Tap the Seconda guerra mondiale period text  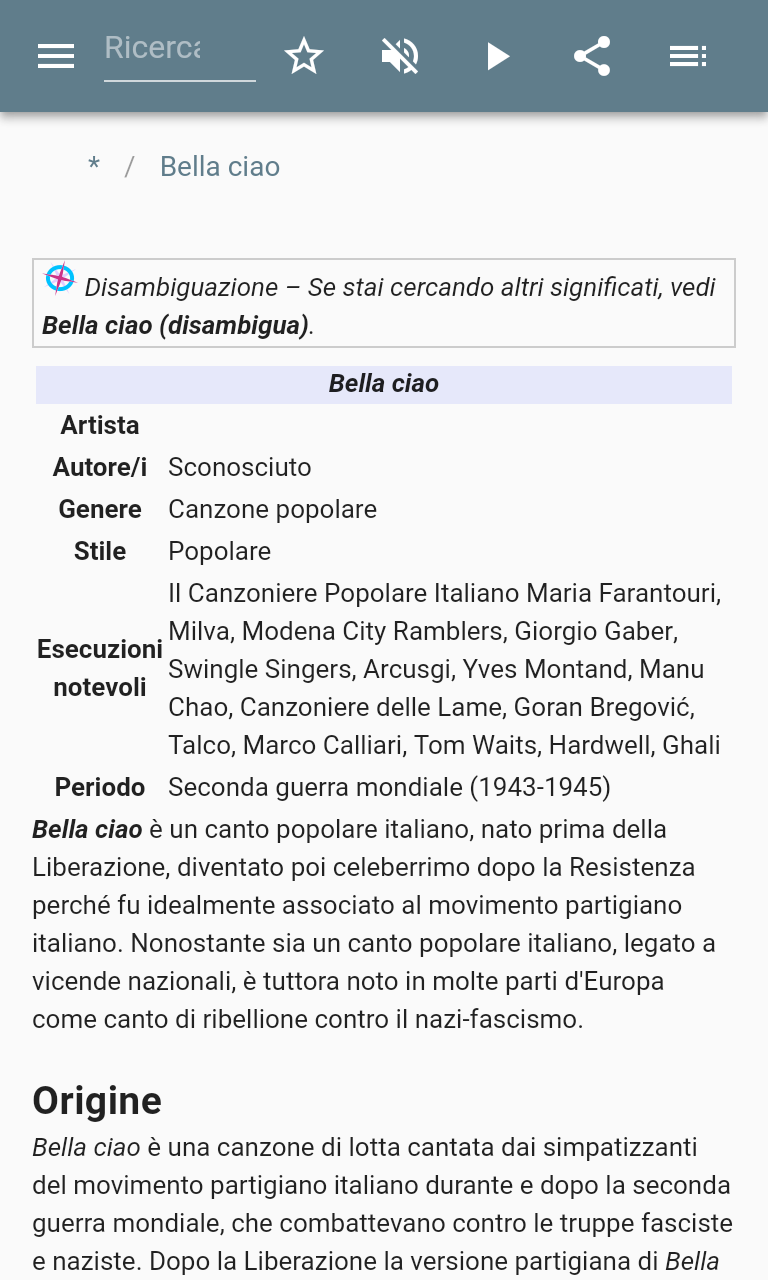tap(389, 787)
